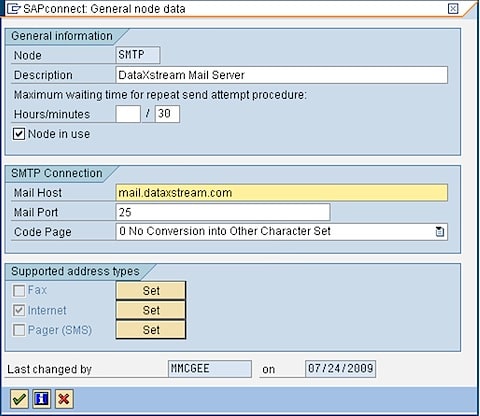Toggle the Fax address type checkbox

19,291
